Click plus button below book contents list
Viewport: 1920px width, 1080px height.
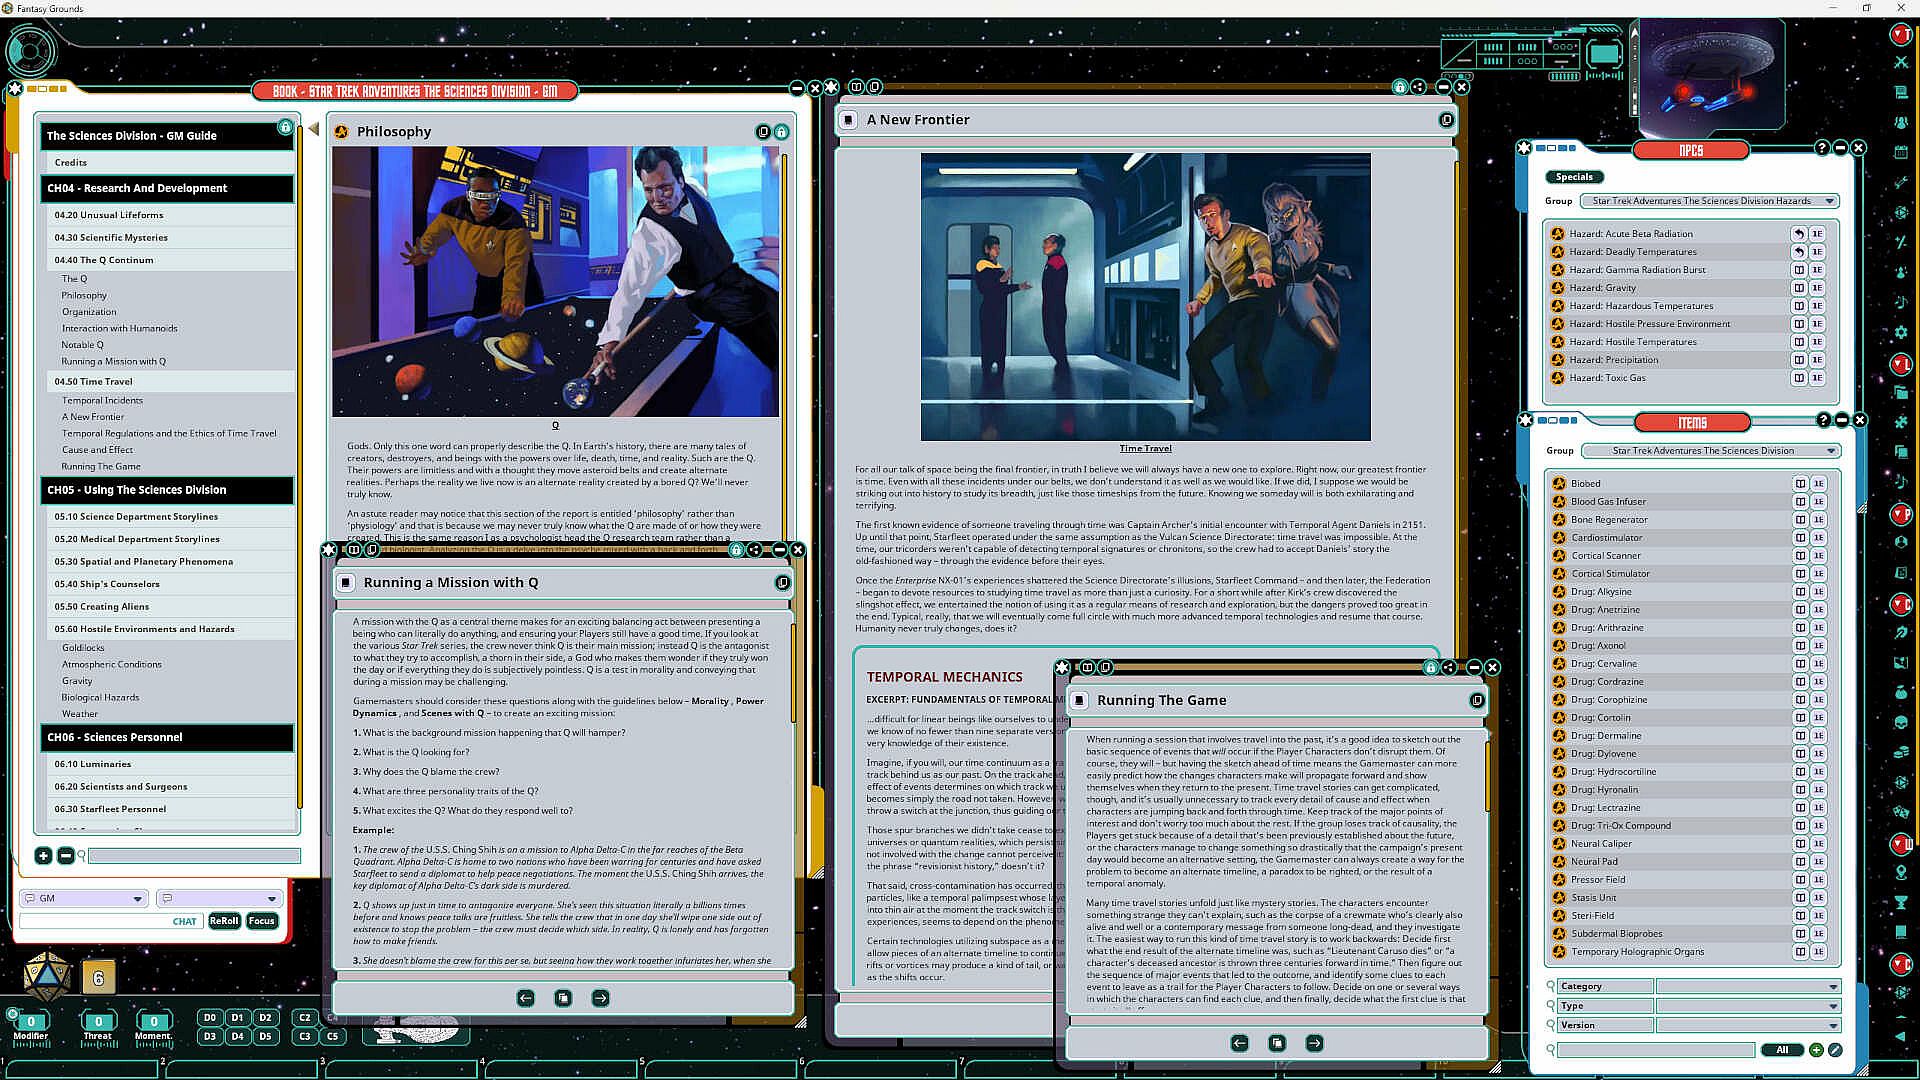click(x=43, y=856)
